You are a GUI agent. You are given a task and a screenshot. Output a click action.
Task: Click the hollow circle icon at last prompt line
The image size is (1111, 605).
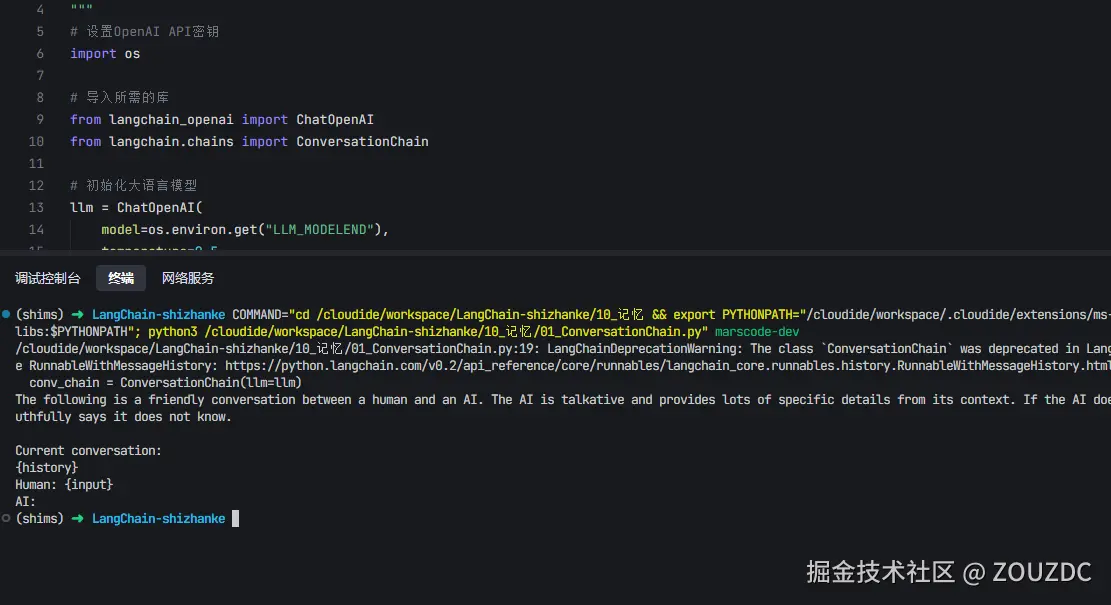[6, 518]
